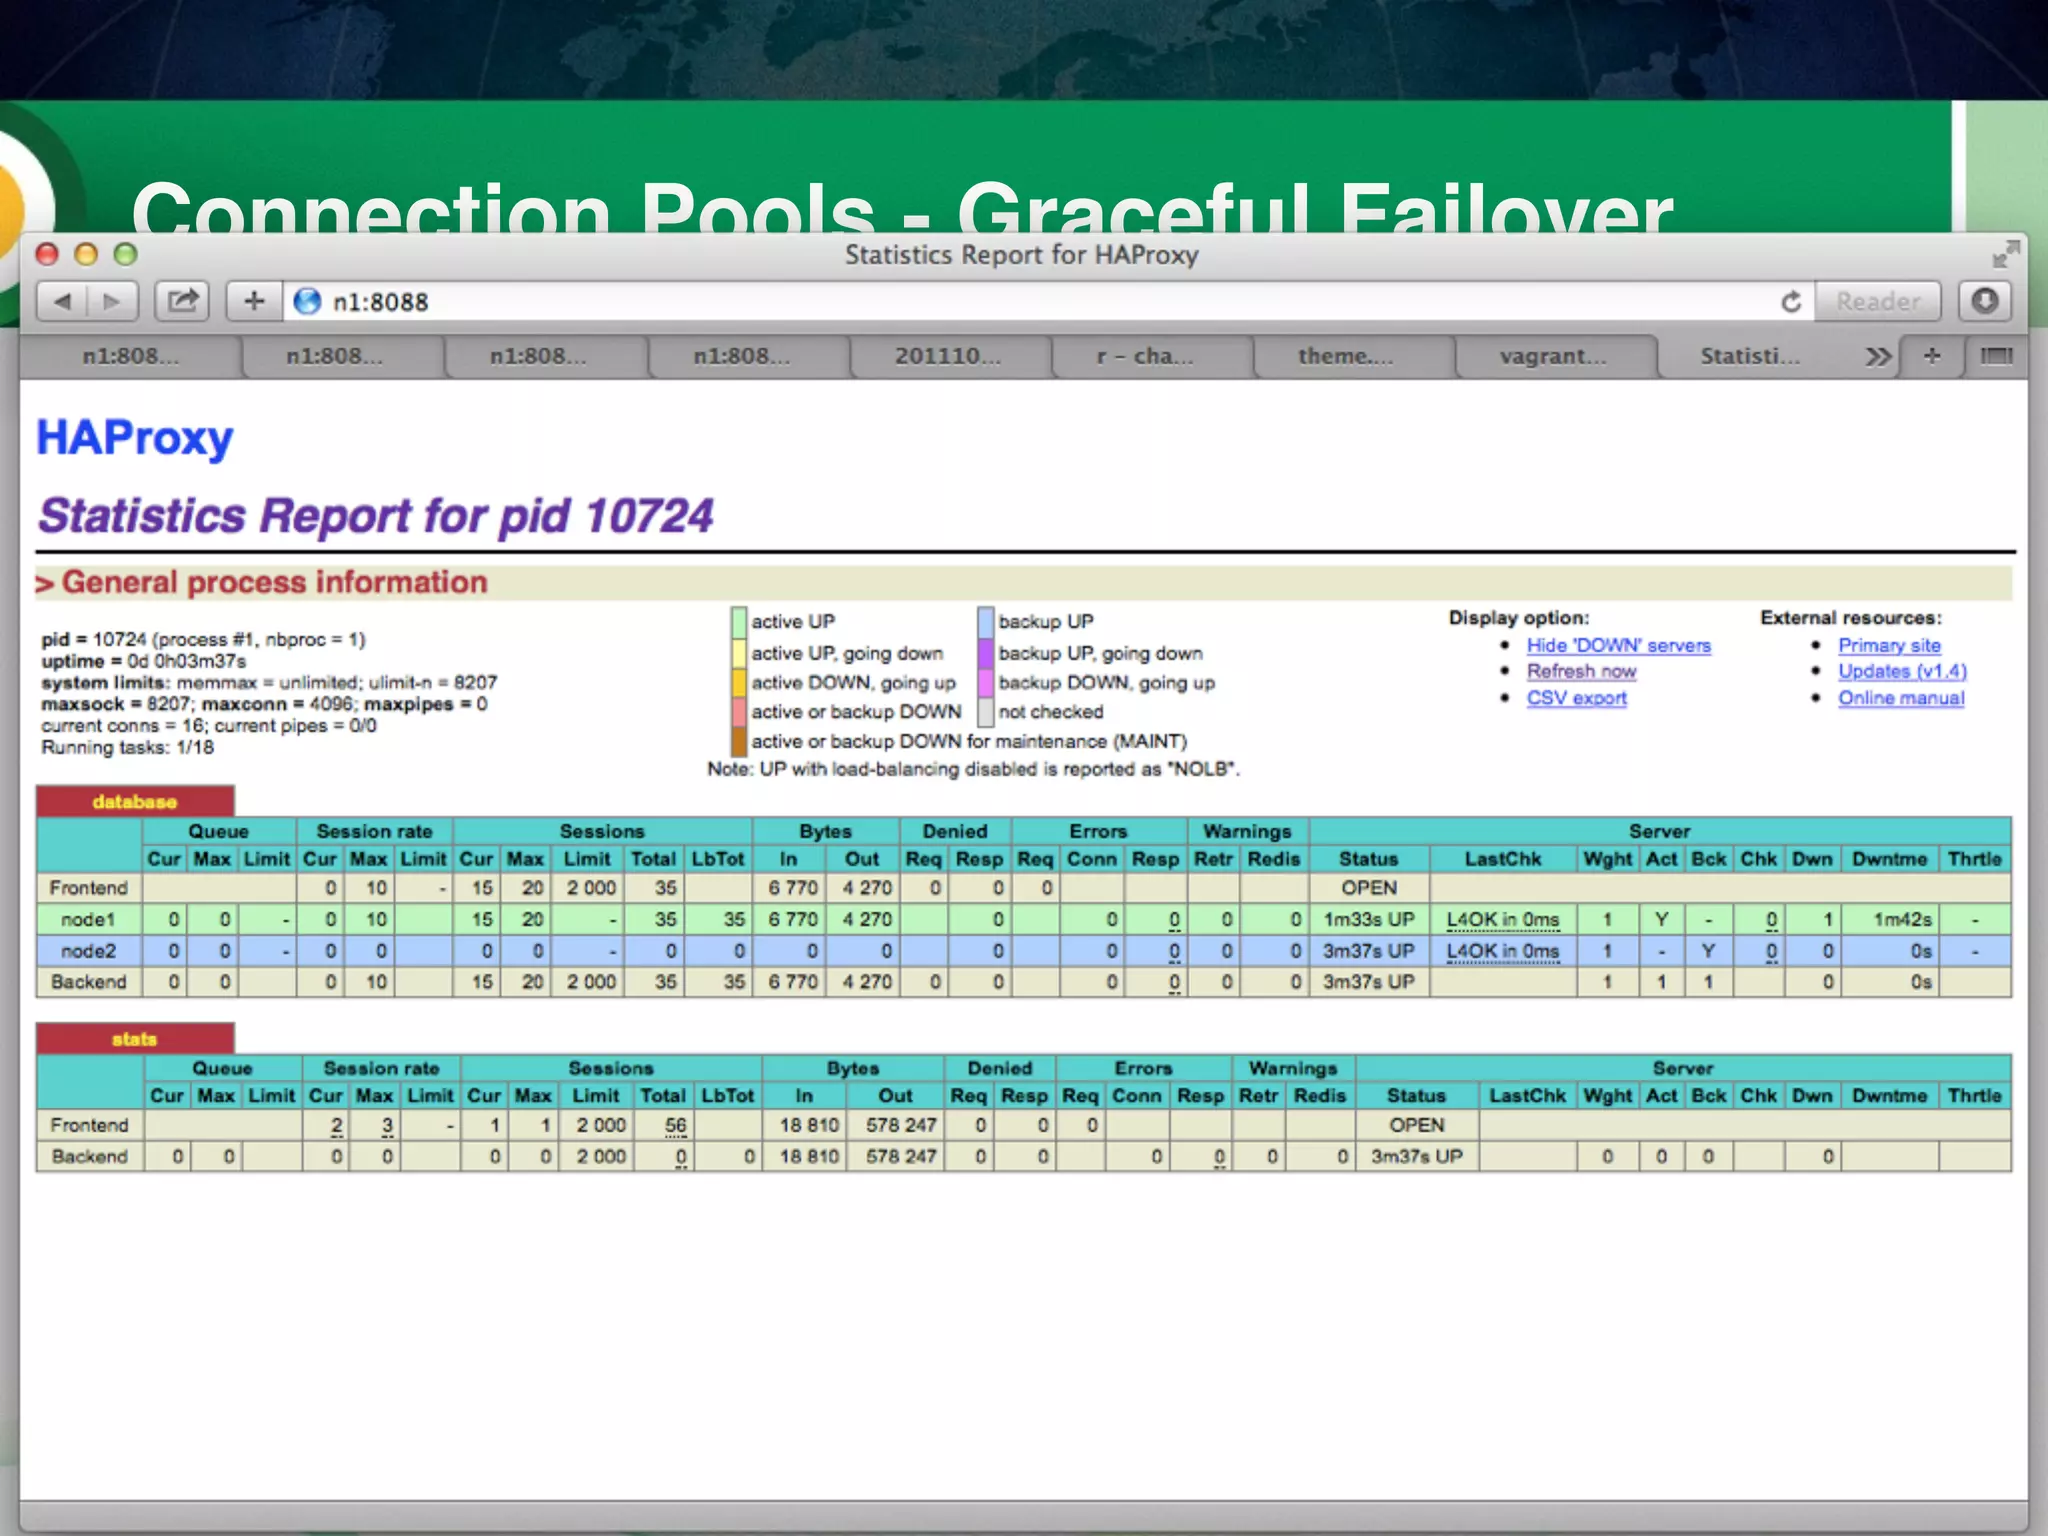This screenshot has height=1536, width=2048.
Task: Click the database proxy header label
Action: (x=134, y=802)
